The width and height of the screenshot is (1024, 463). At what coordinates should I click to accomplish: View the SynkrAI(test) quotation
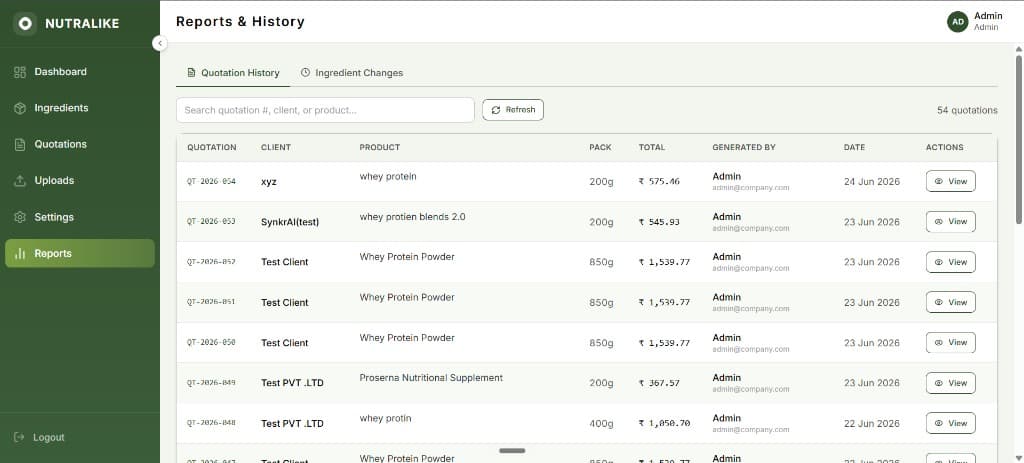(950, 222)
